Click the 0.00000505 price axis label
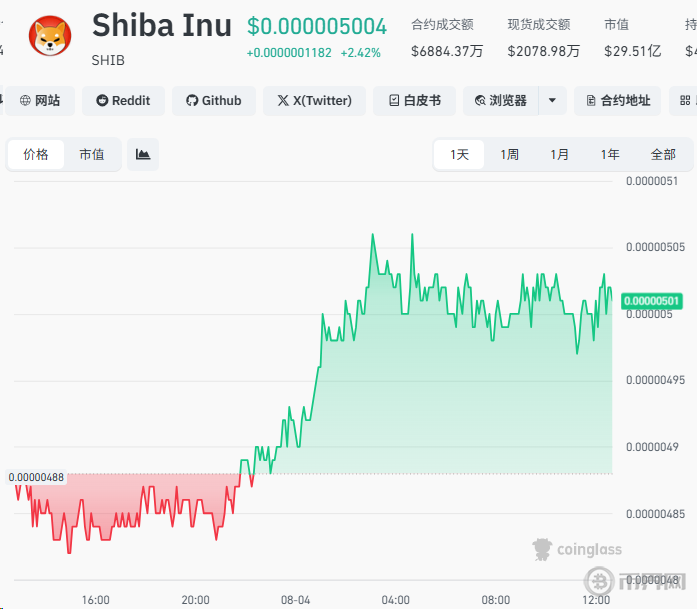This screenshot has height=609, width=697. 655,247
